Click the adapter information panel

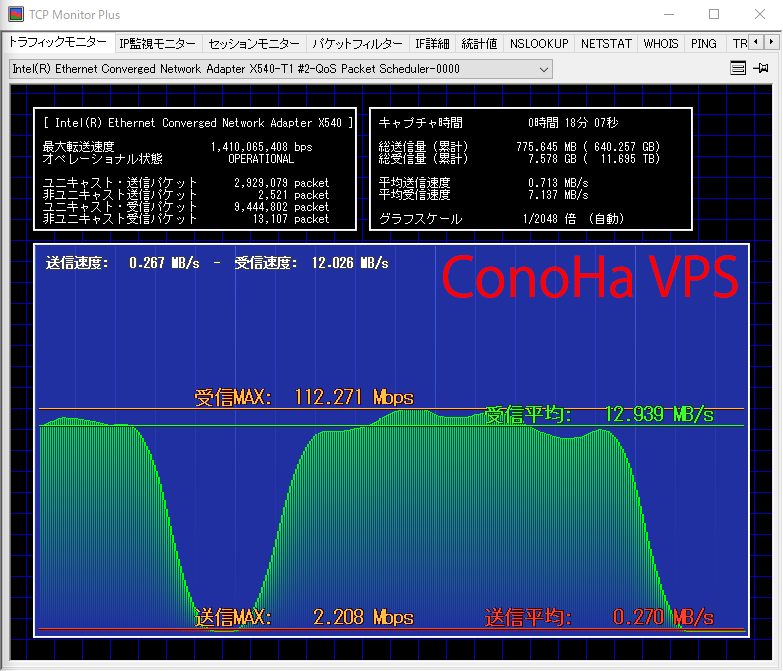tap(196, 169)
